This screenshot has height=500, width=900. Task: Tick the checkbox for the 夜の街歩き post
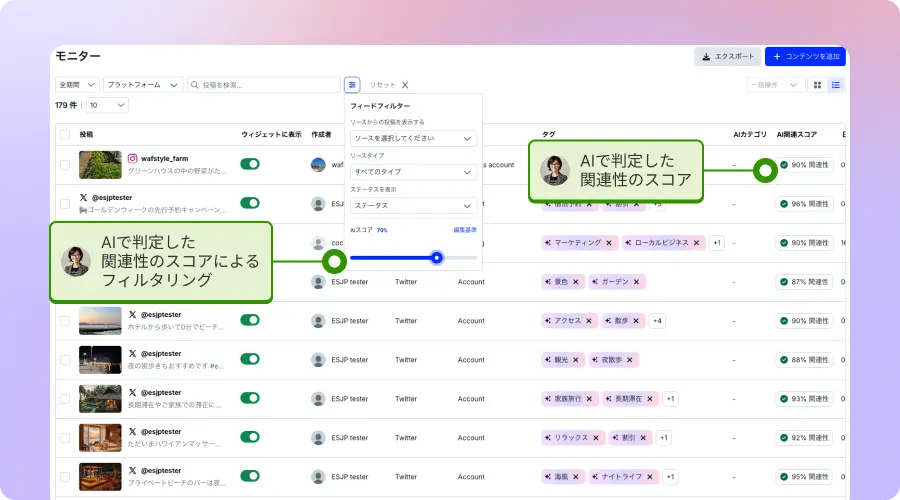click(65, 360)
